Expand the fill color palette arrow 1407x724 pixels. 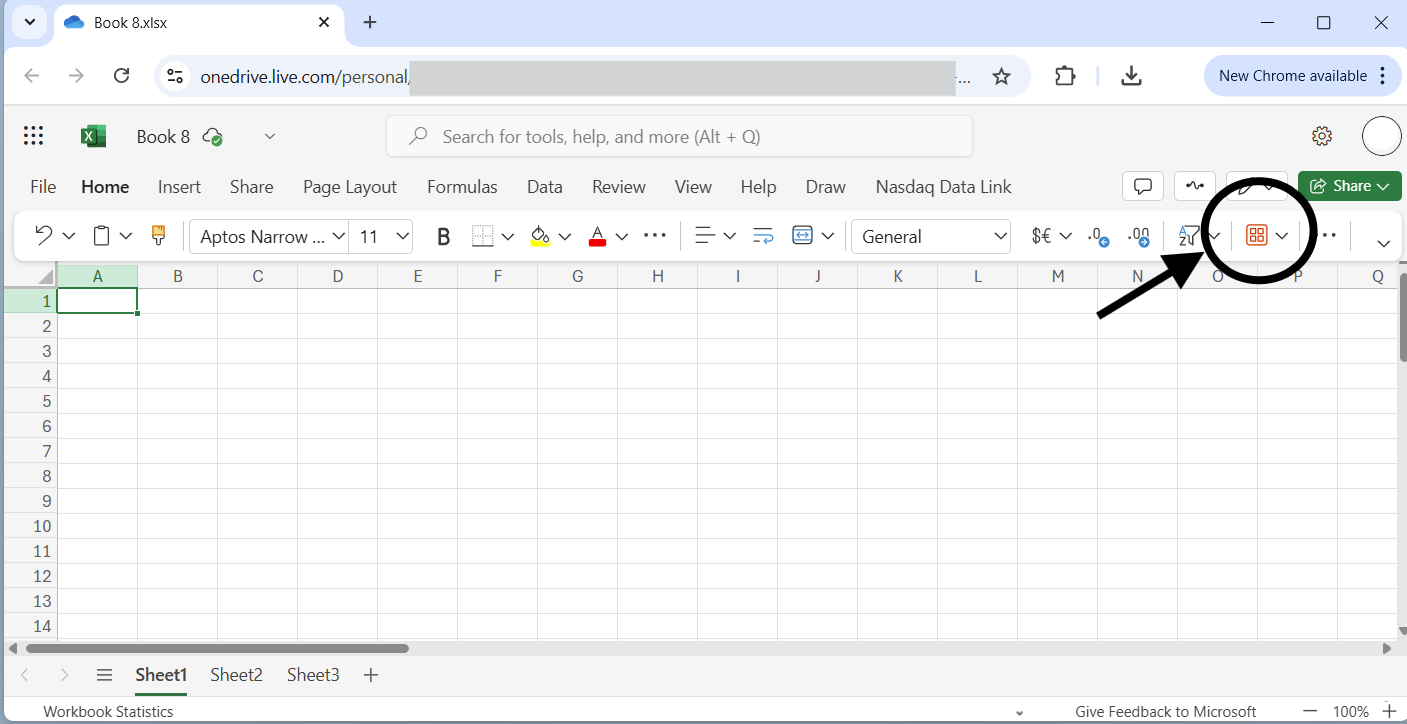[x=565, y=236]
